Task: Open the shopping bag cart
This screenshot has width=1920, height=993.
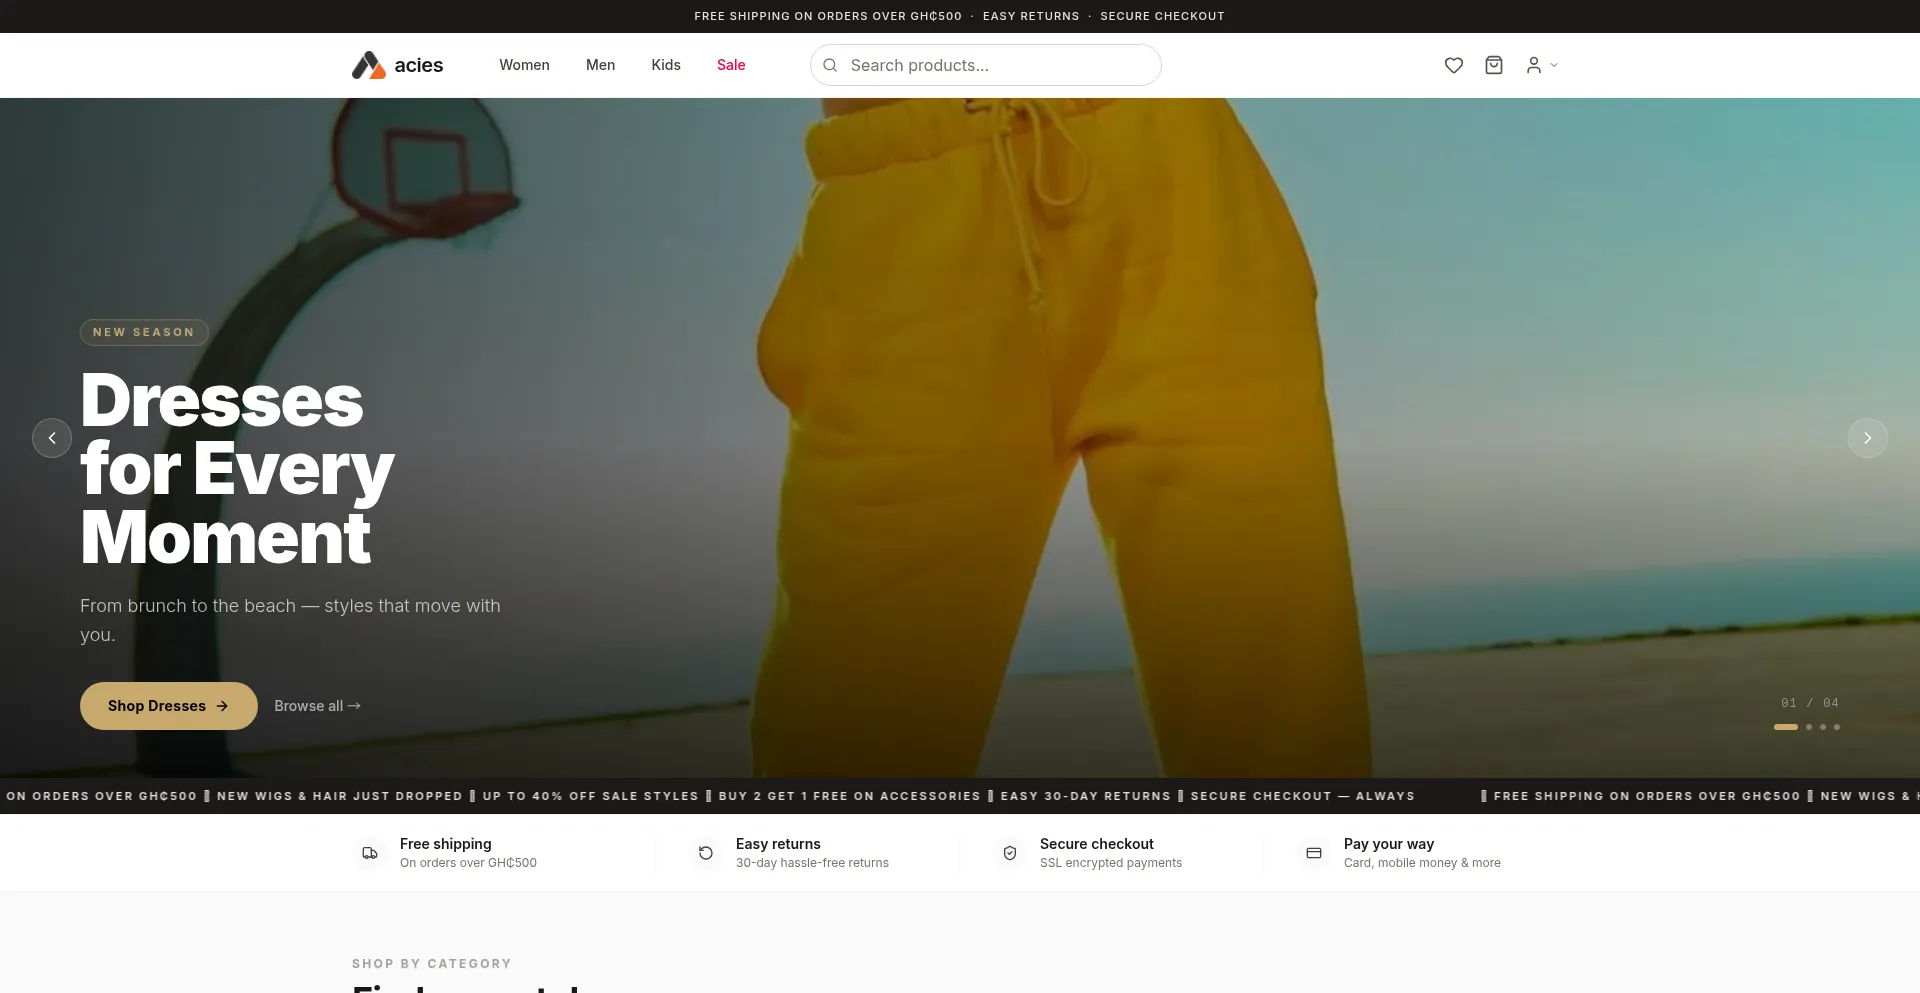Action: click(x=1494, y=65)
